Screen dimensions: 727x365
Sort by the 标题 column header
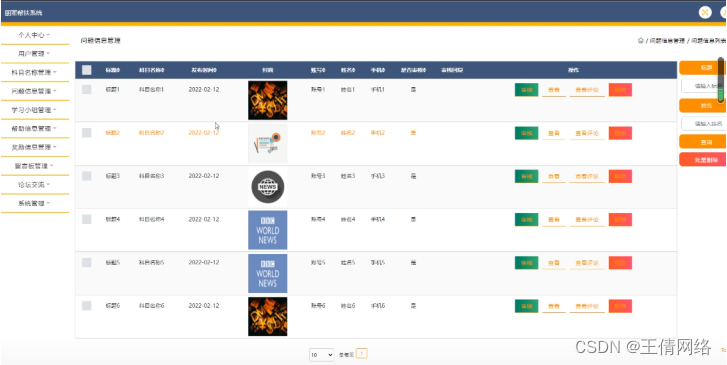click(113, 70)
